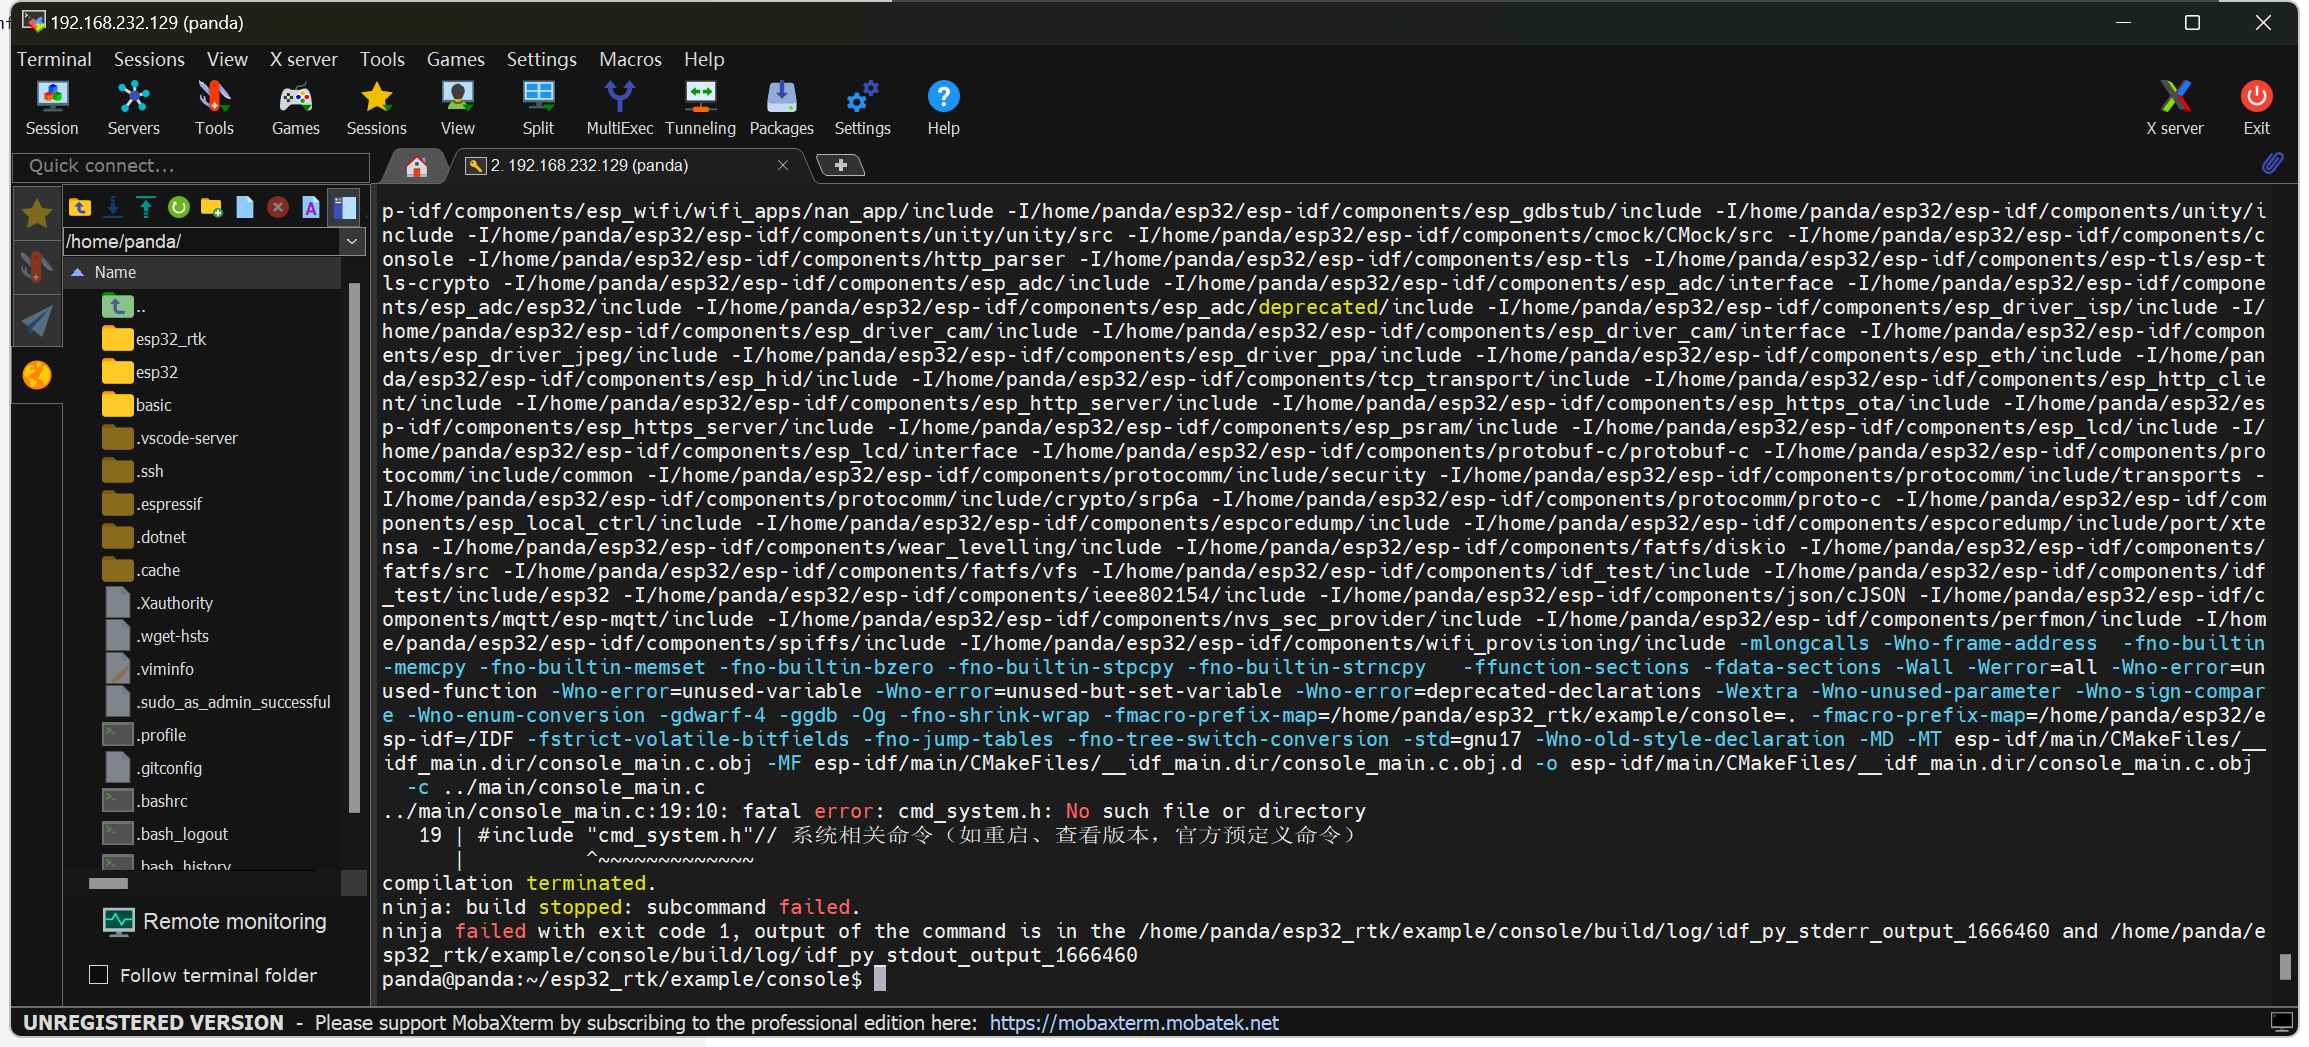2309x1047 pixels.
Task: Enable Follow terminal folder checkbox
Action: pyautogui.click(x=98, y=974)
